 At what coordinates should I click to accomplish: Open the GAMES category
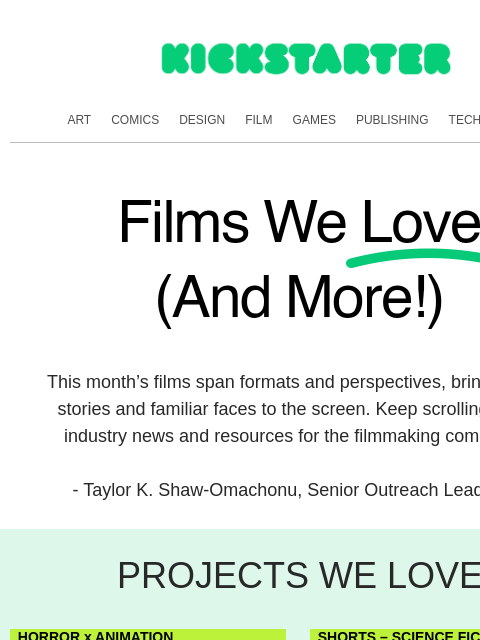coord(314,120)
